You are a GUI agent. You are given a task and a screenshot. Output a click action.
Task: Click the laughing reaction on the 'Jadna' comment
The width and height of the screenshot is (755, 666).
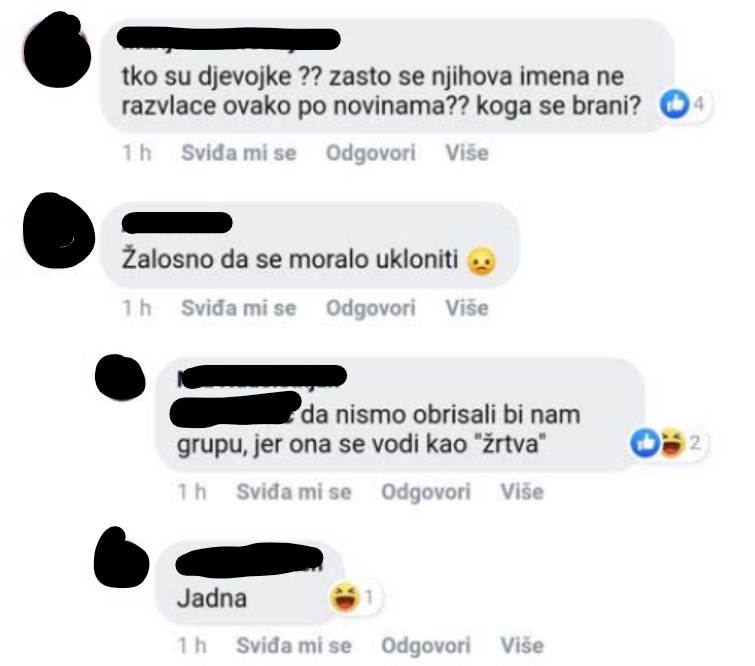pyautogui.click(x=345, y=597)
